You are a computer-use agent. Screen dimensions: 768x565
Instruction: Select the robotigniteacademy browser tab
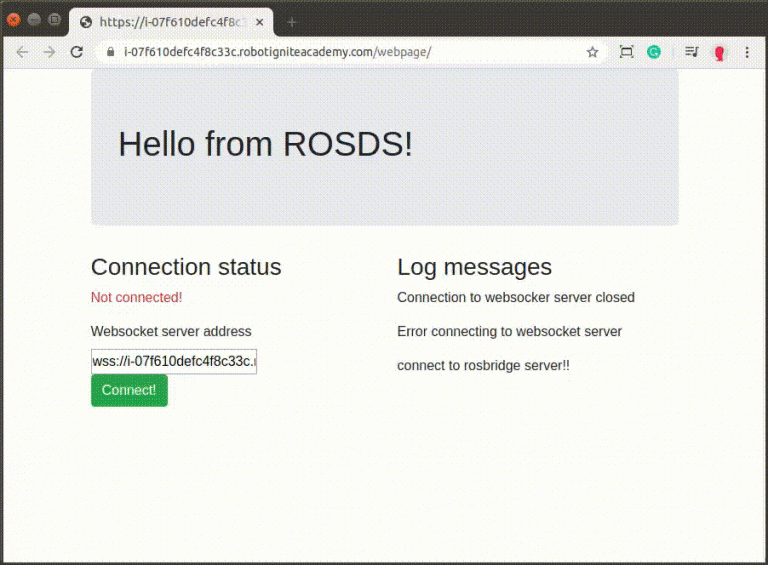point(171,22)
